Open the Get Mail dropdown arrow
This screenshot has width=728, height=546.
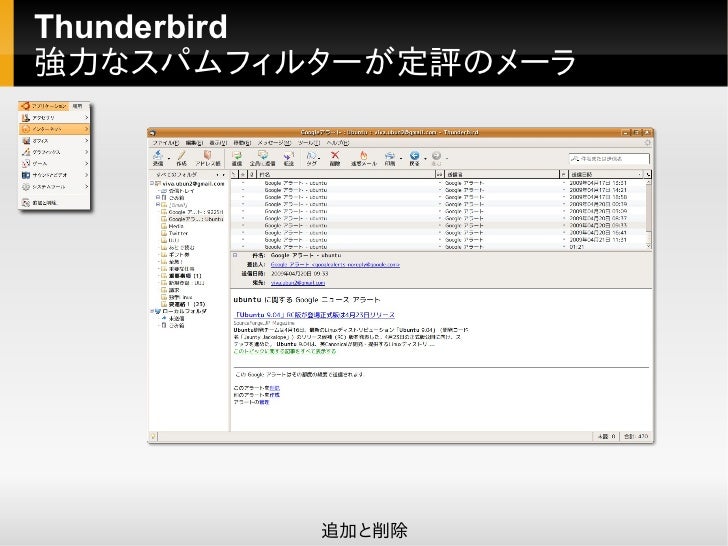click(168, 158)
